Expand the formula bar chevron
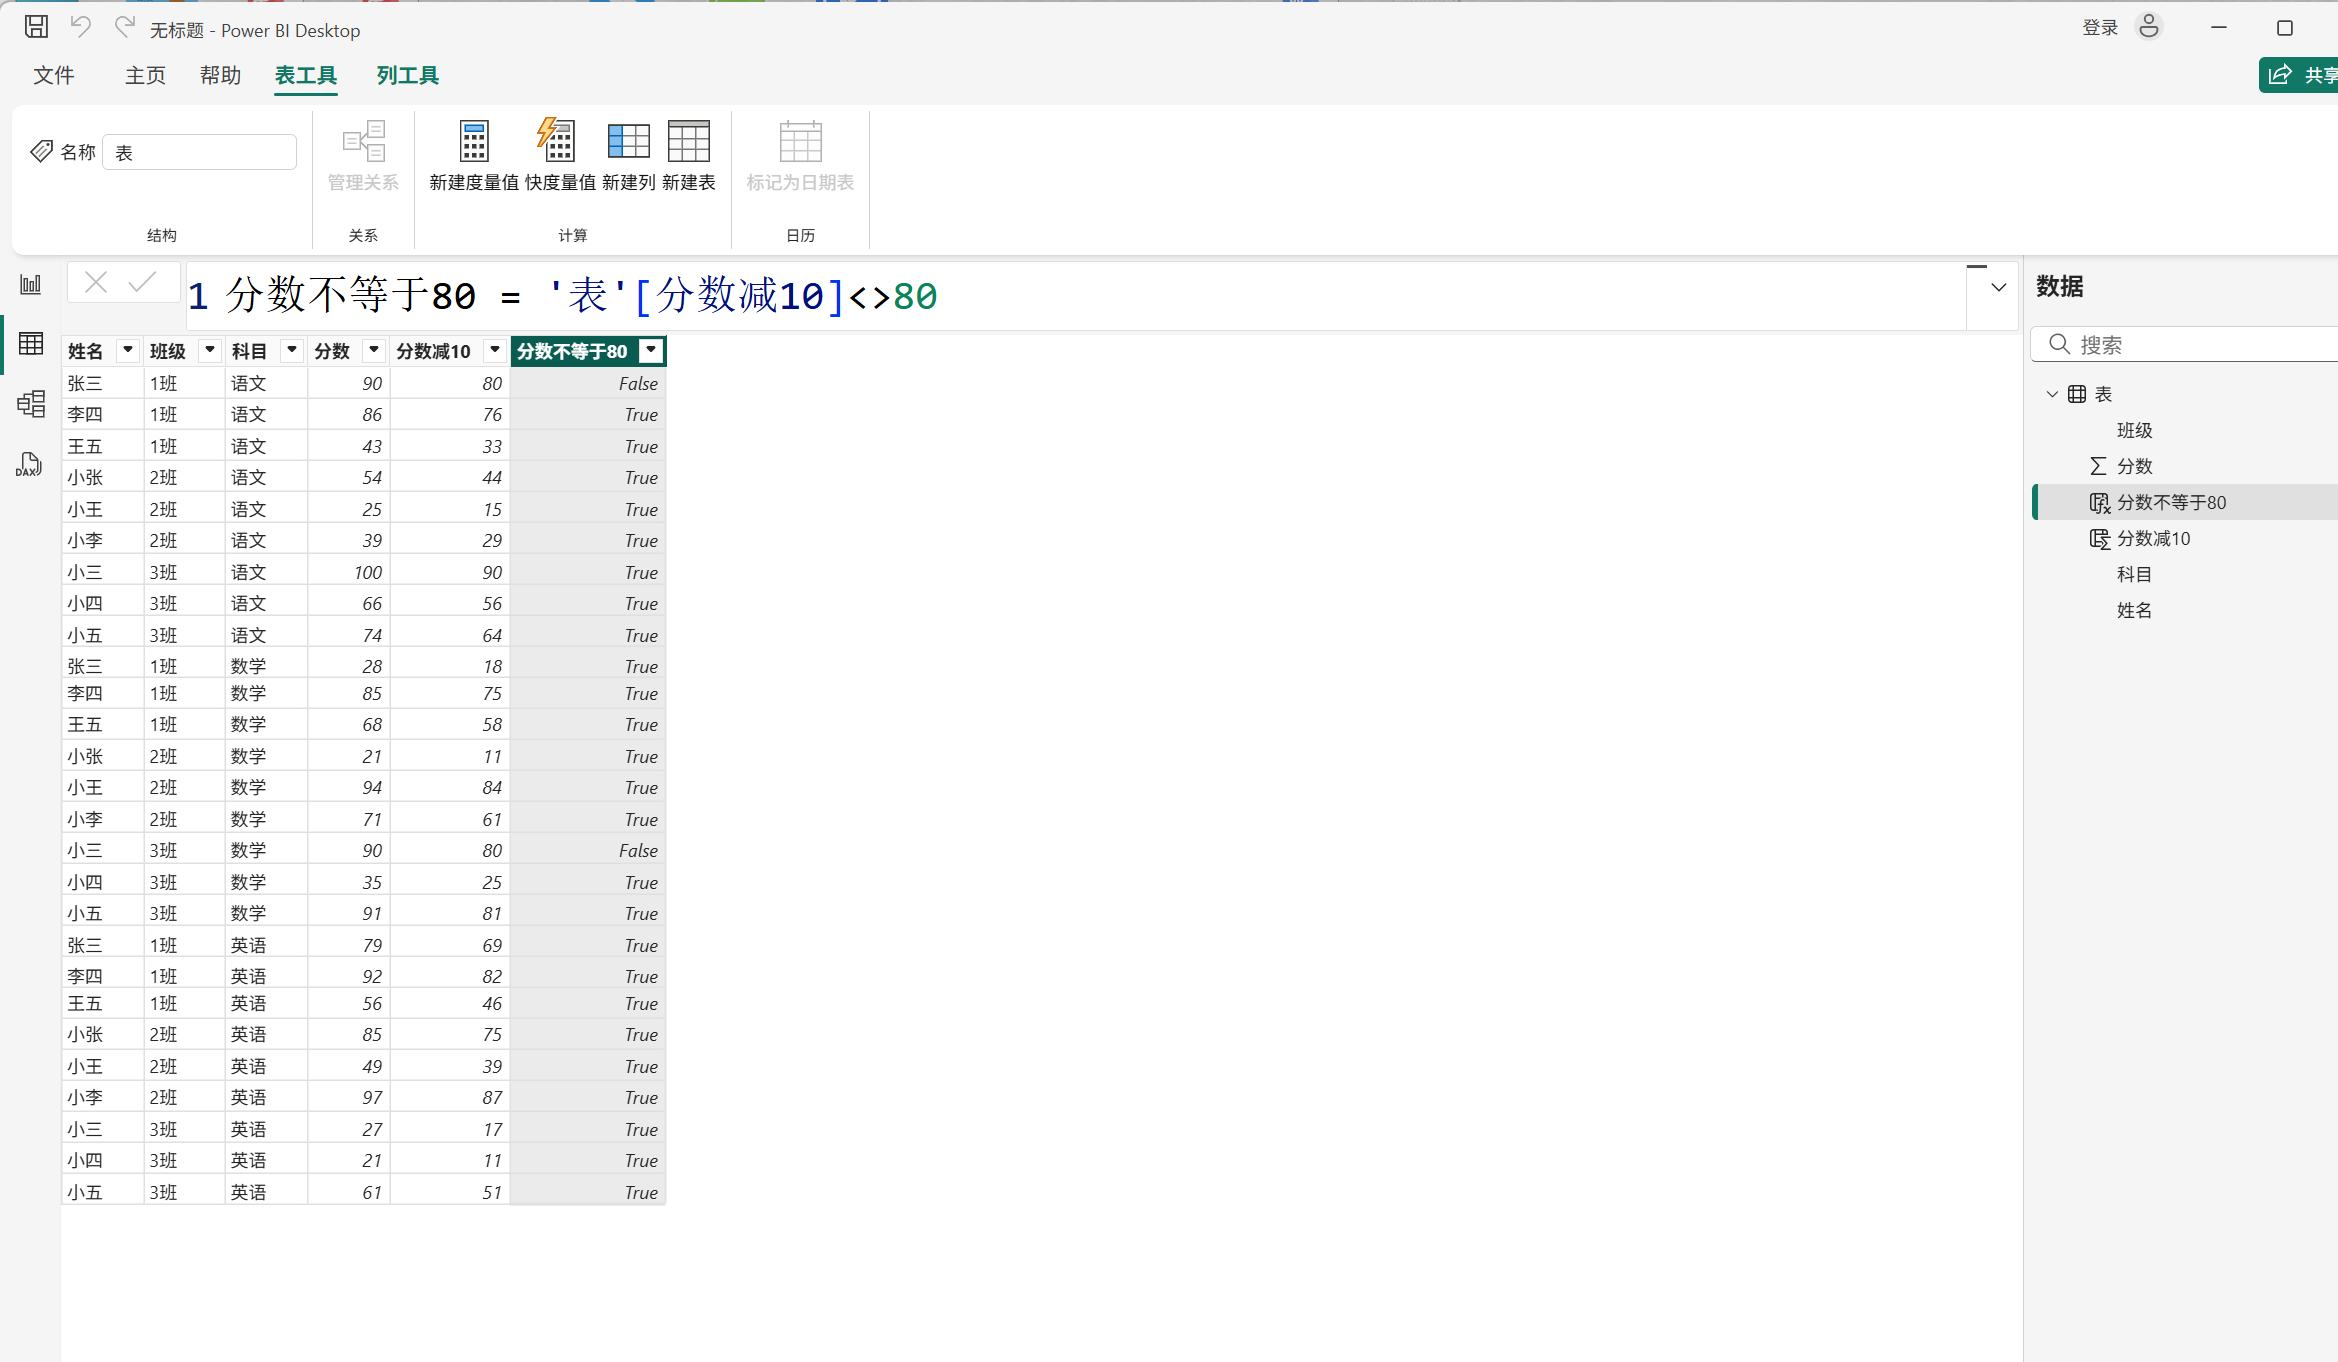2338x1362 pixels. pyautogui.click(x=1998, y=288)
